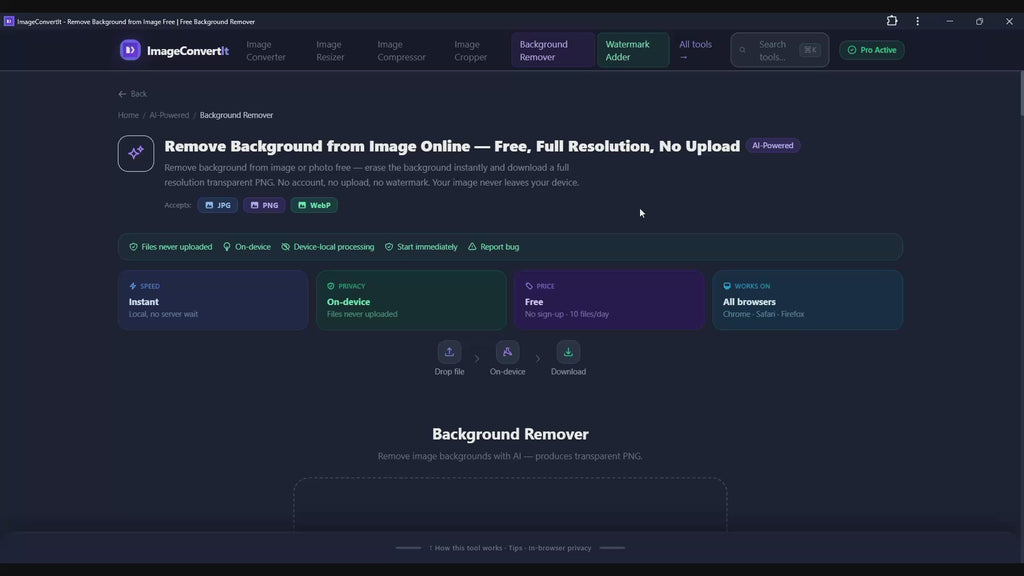1024x576 pixels.
Task: Click the Speed lightning bolt icon
Action: (133, 286)
